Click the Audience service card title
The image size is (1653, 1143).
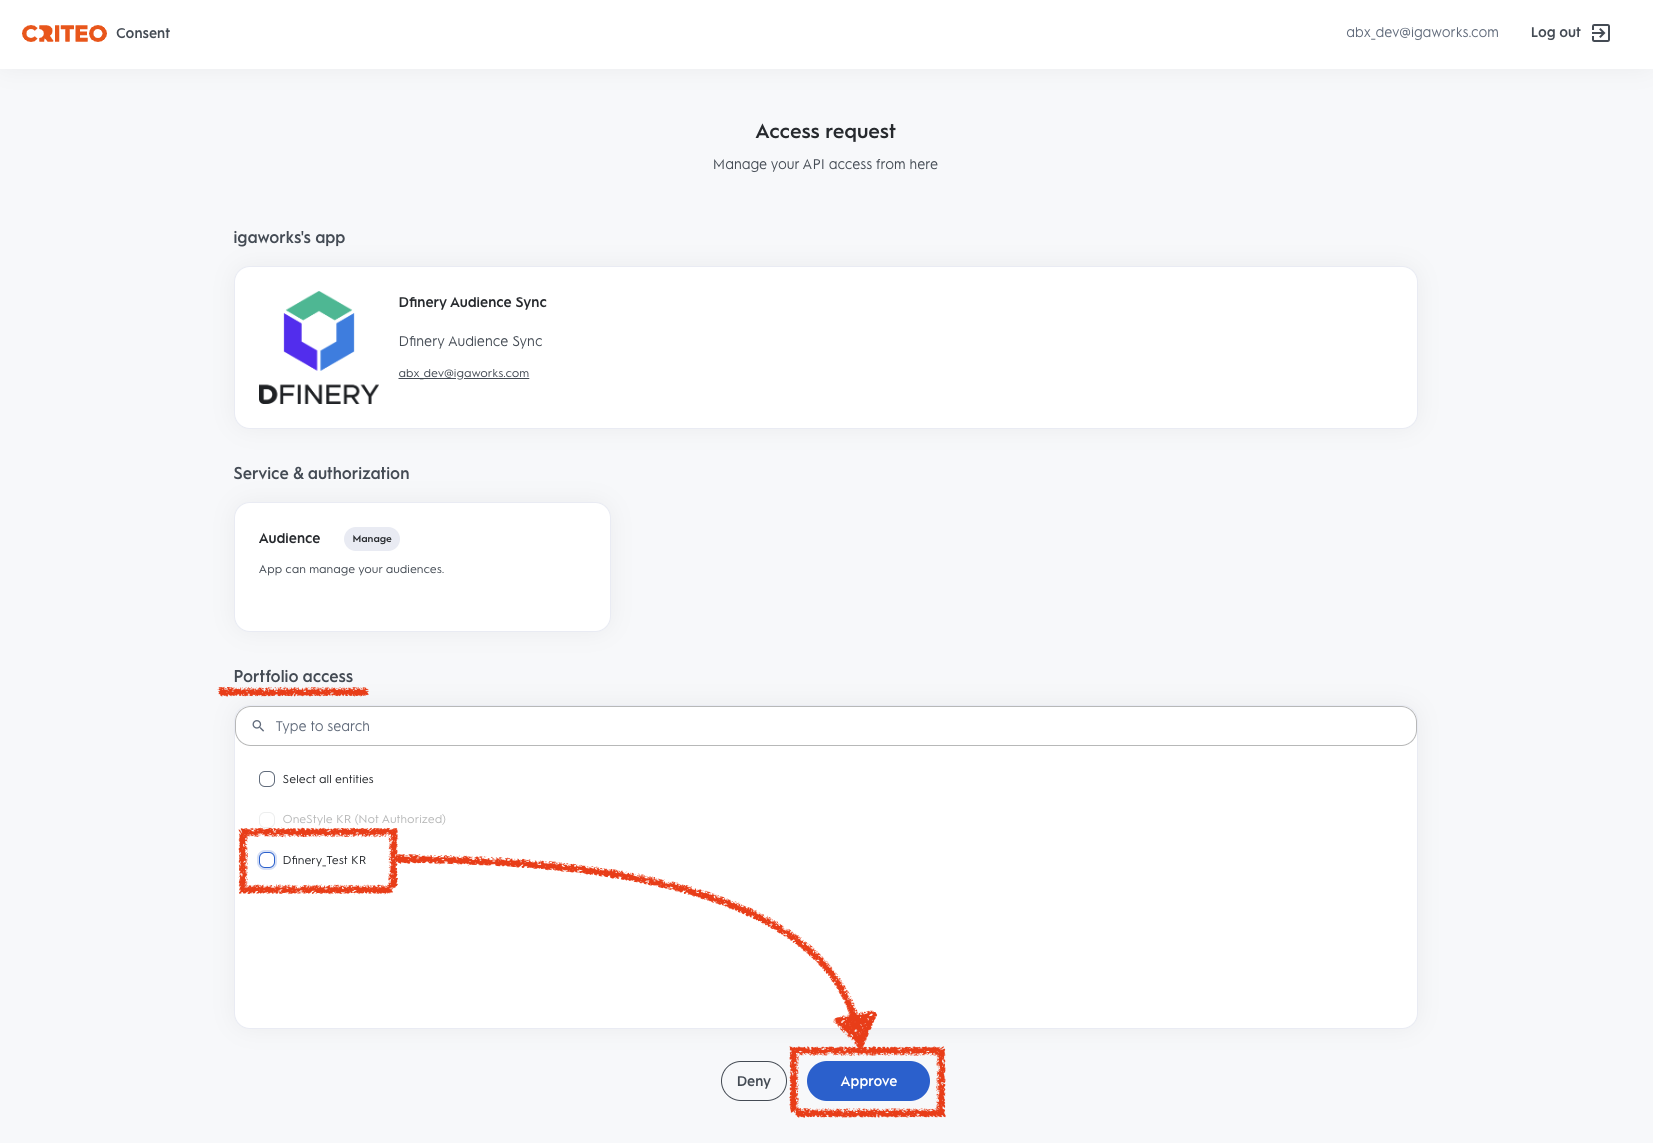(289, 538)
